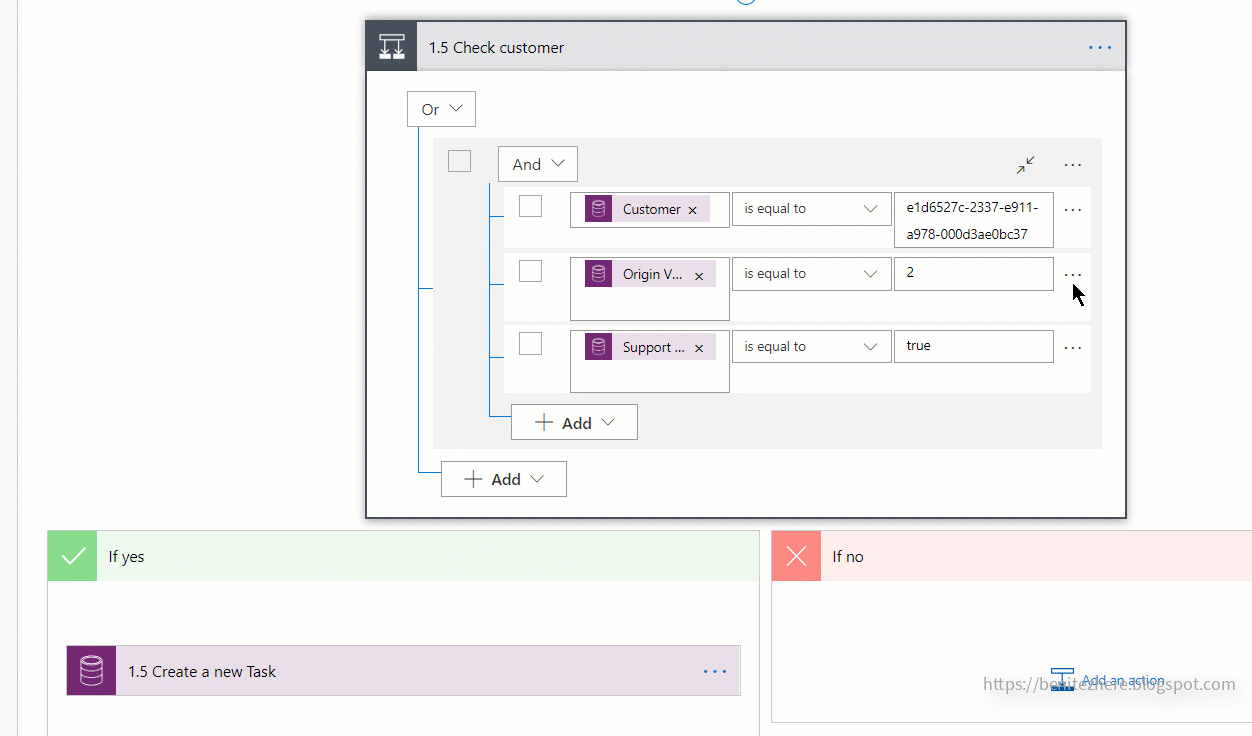Collapse the condition group using the diagonal arrows icon
The image size is (1252, 736).
tap(1024, 164)
